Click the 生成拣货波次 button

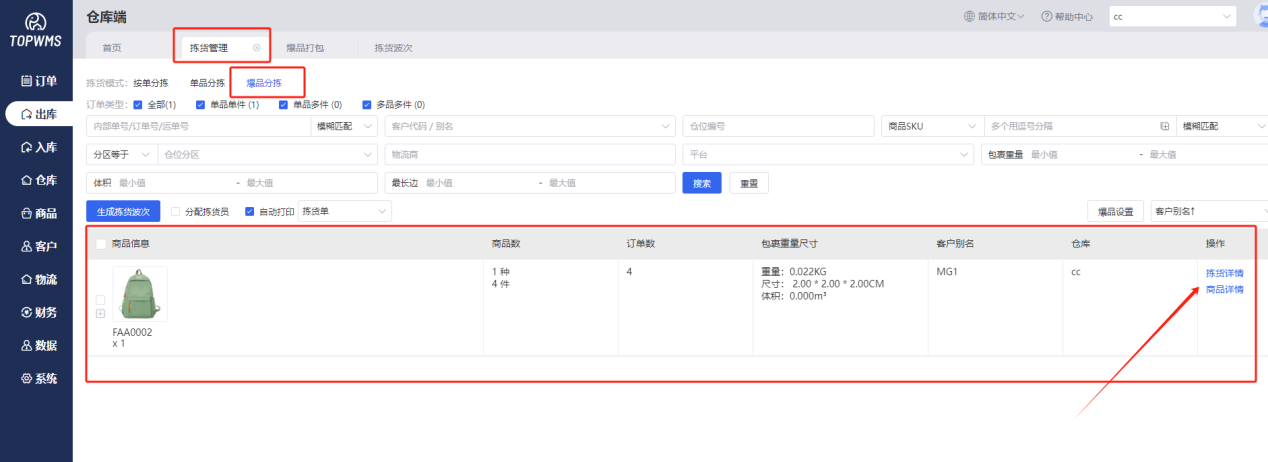[123, 211]
